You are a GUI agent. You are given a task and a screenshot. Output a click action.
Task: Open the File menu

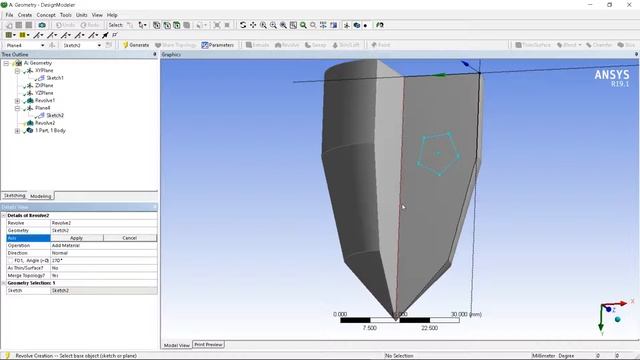pyautogui.click(x=9, y=15)
